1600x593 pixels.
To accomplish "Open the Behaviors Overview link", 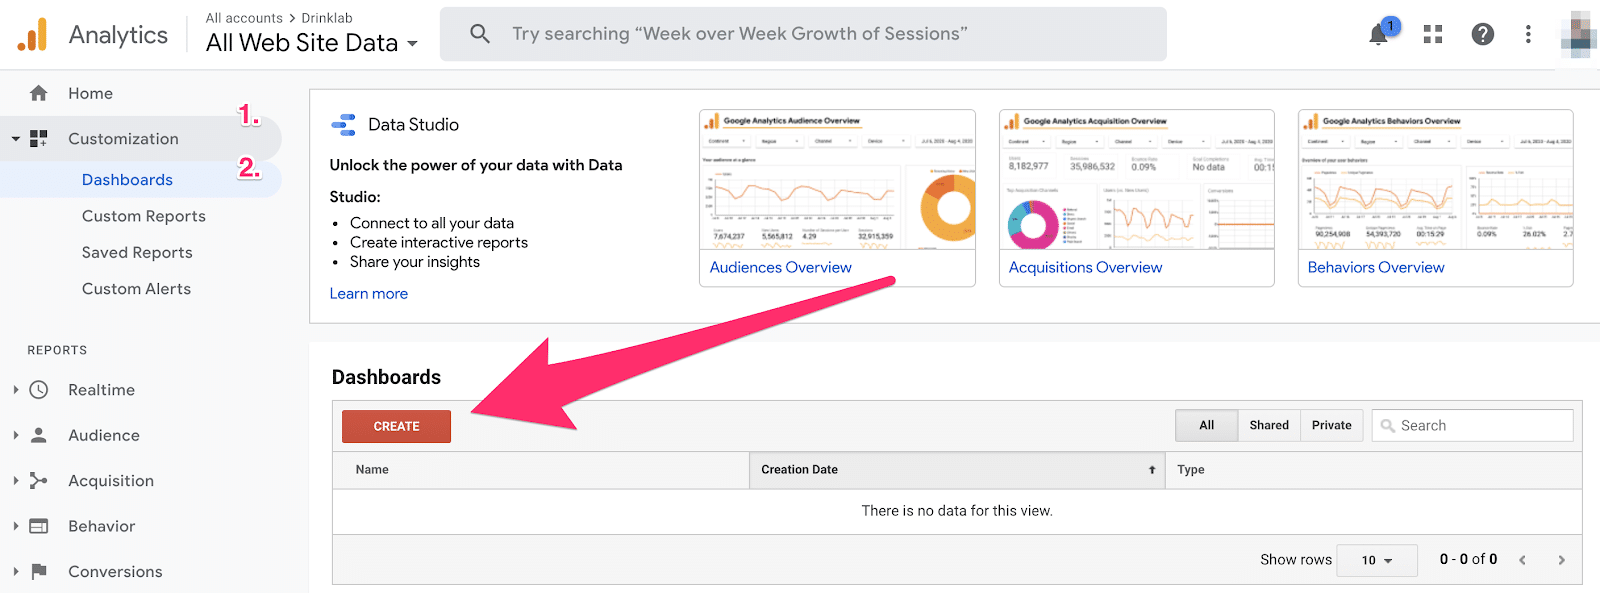I will 1376,268.
